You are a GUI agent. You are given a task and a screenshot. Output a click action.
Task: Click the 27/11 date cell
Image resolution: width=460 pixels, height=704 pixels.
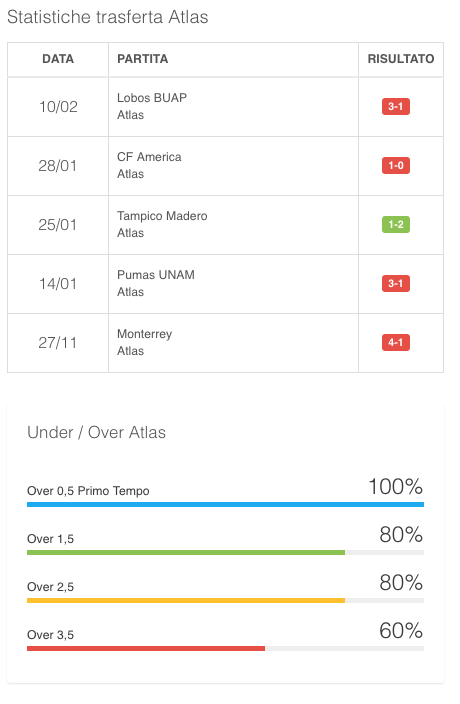click(58, 343)
